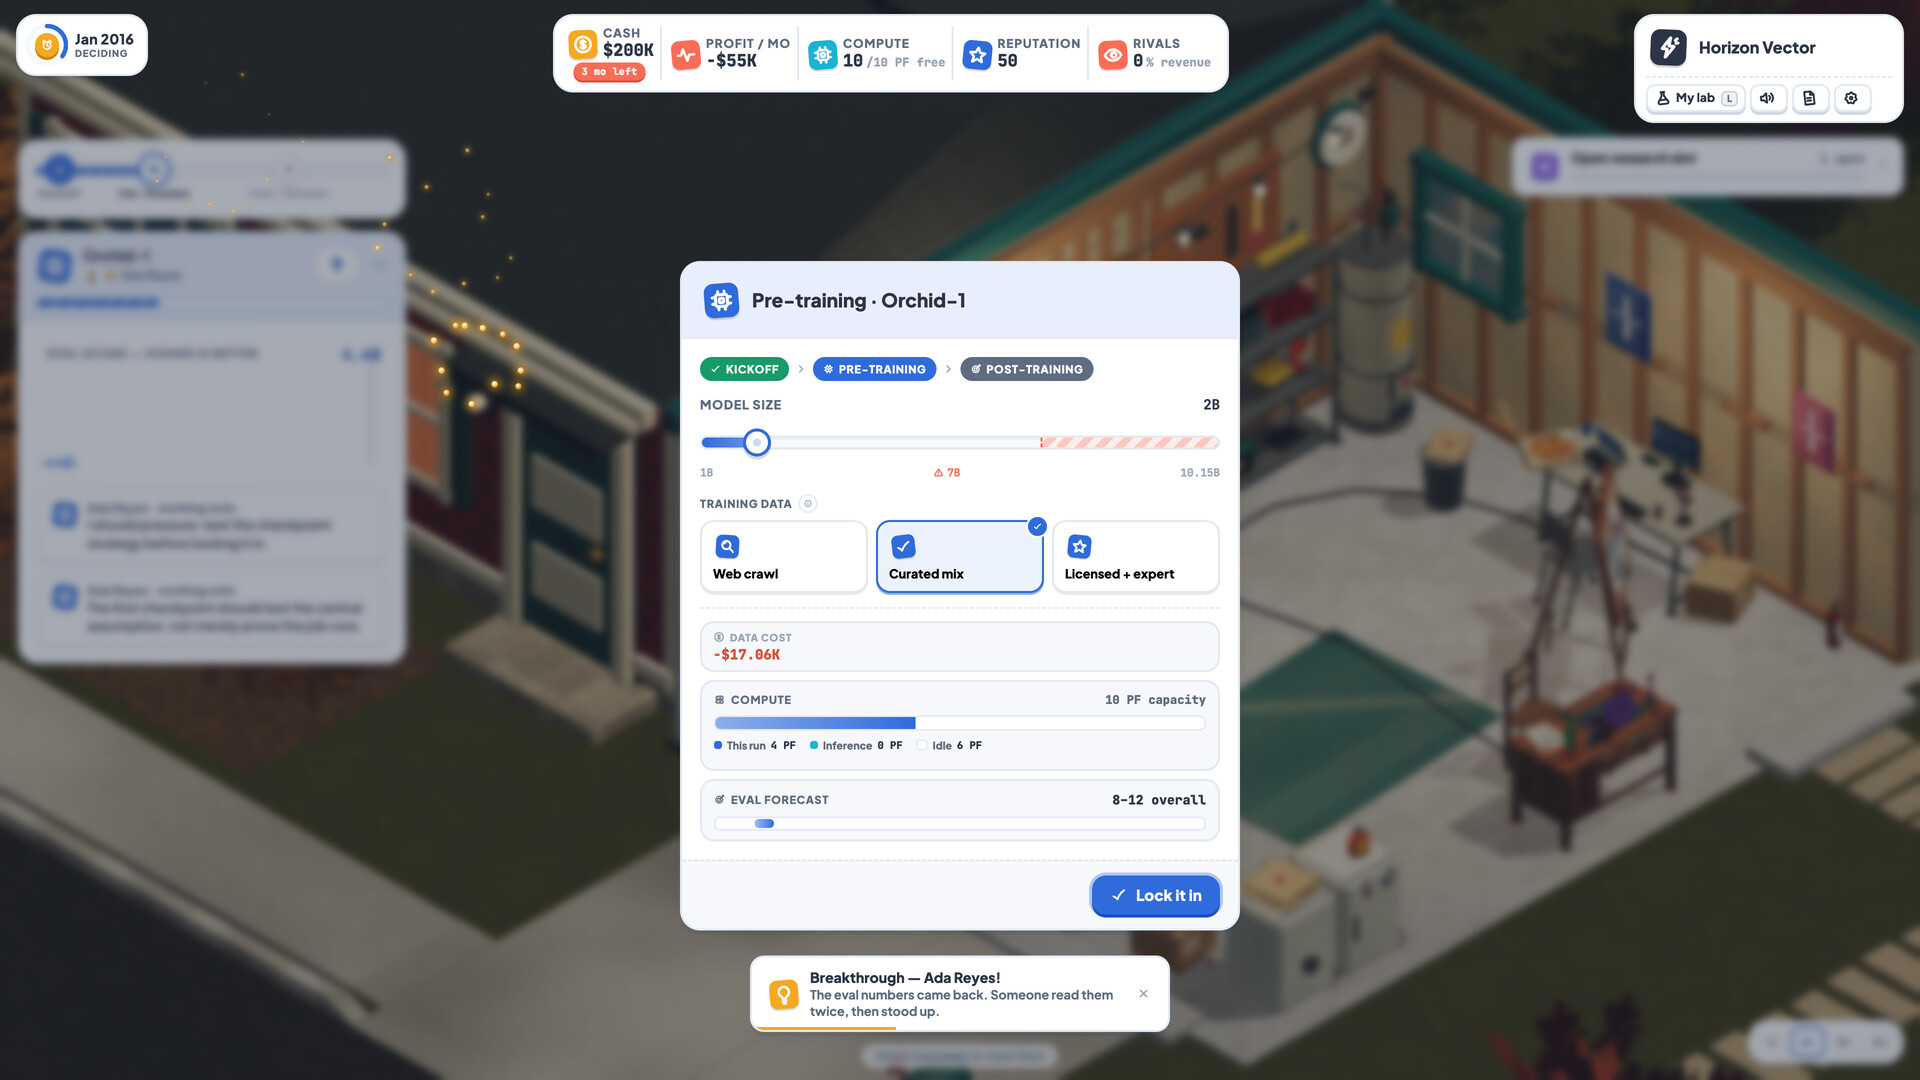The height and width of the screenshot is (1080, 1920).
Task: Click the Web crawl magnifier icon
Action: tap(727, 546)
